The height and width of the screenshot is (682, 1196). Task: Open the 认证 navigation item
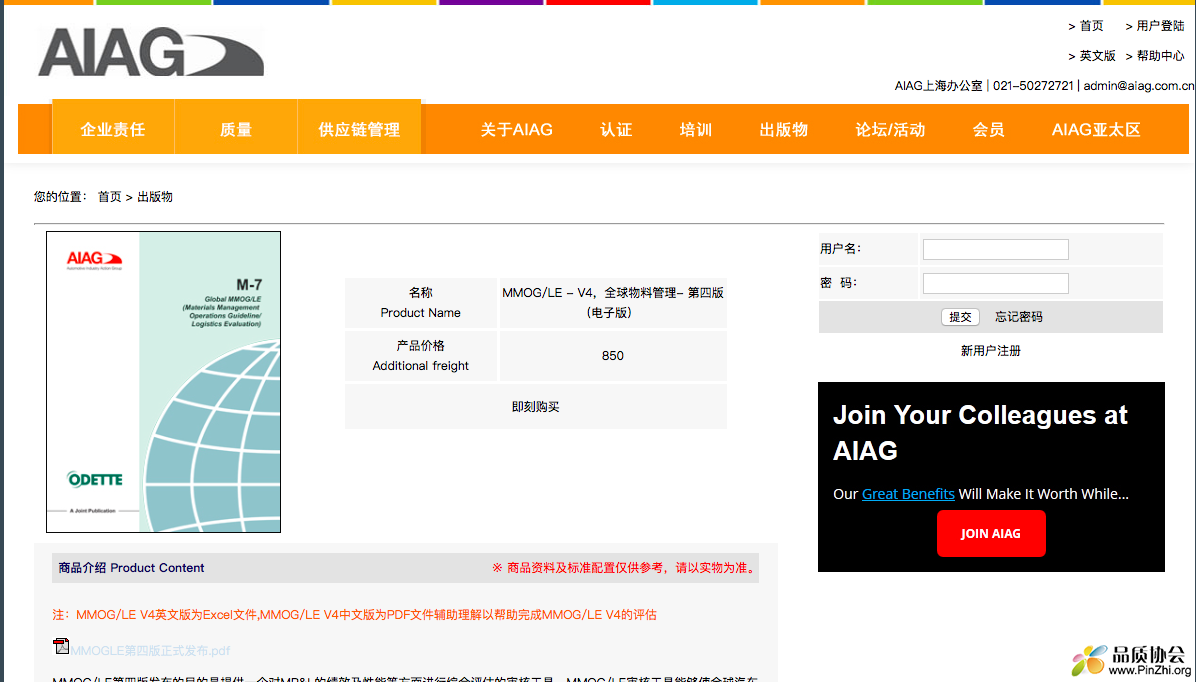coord(616,130)
